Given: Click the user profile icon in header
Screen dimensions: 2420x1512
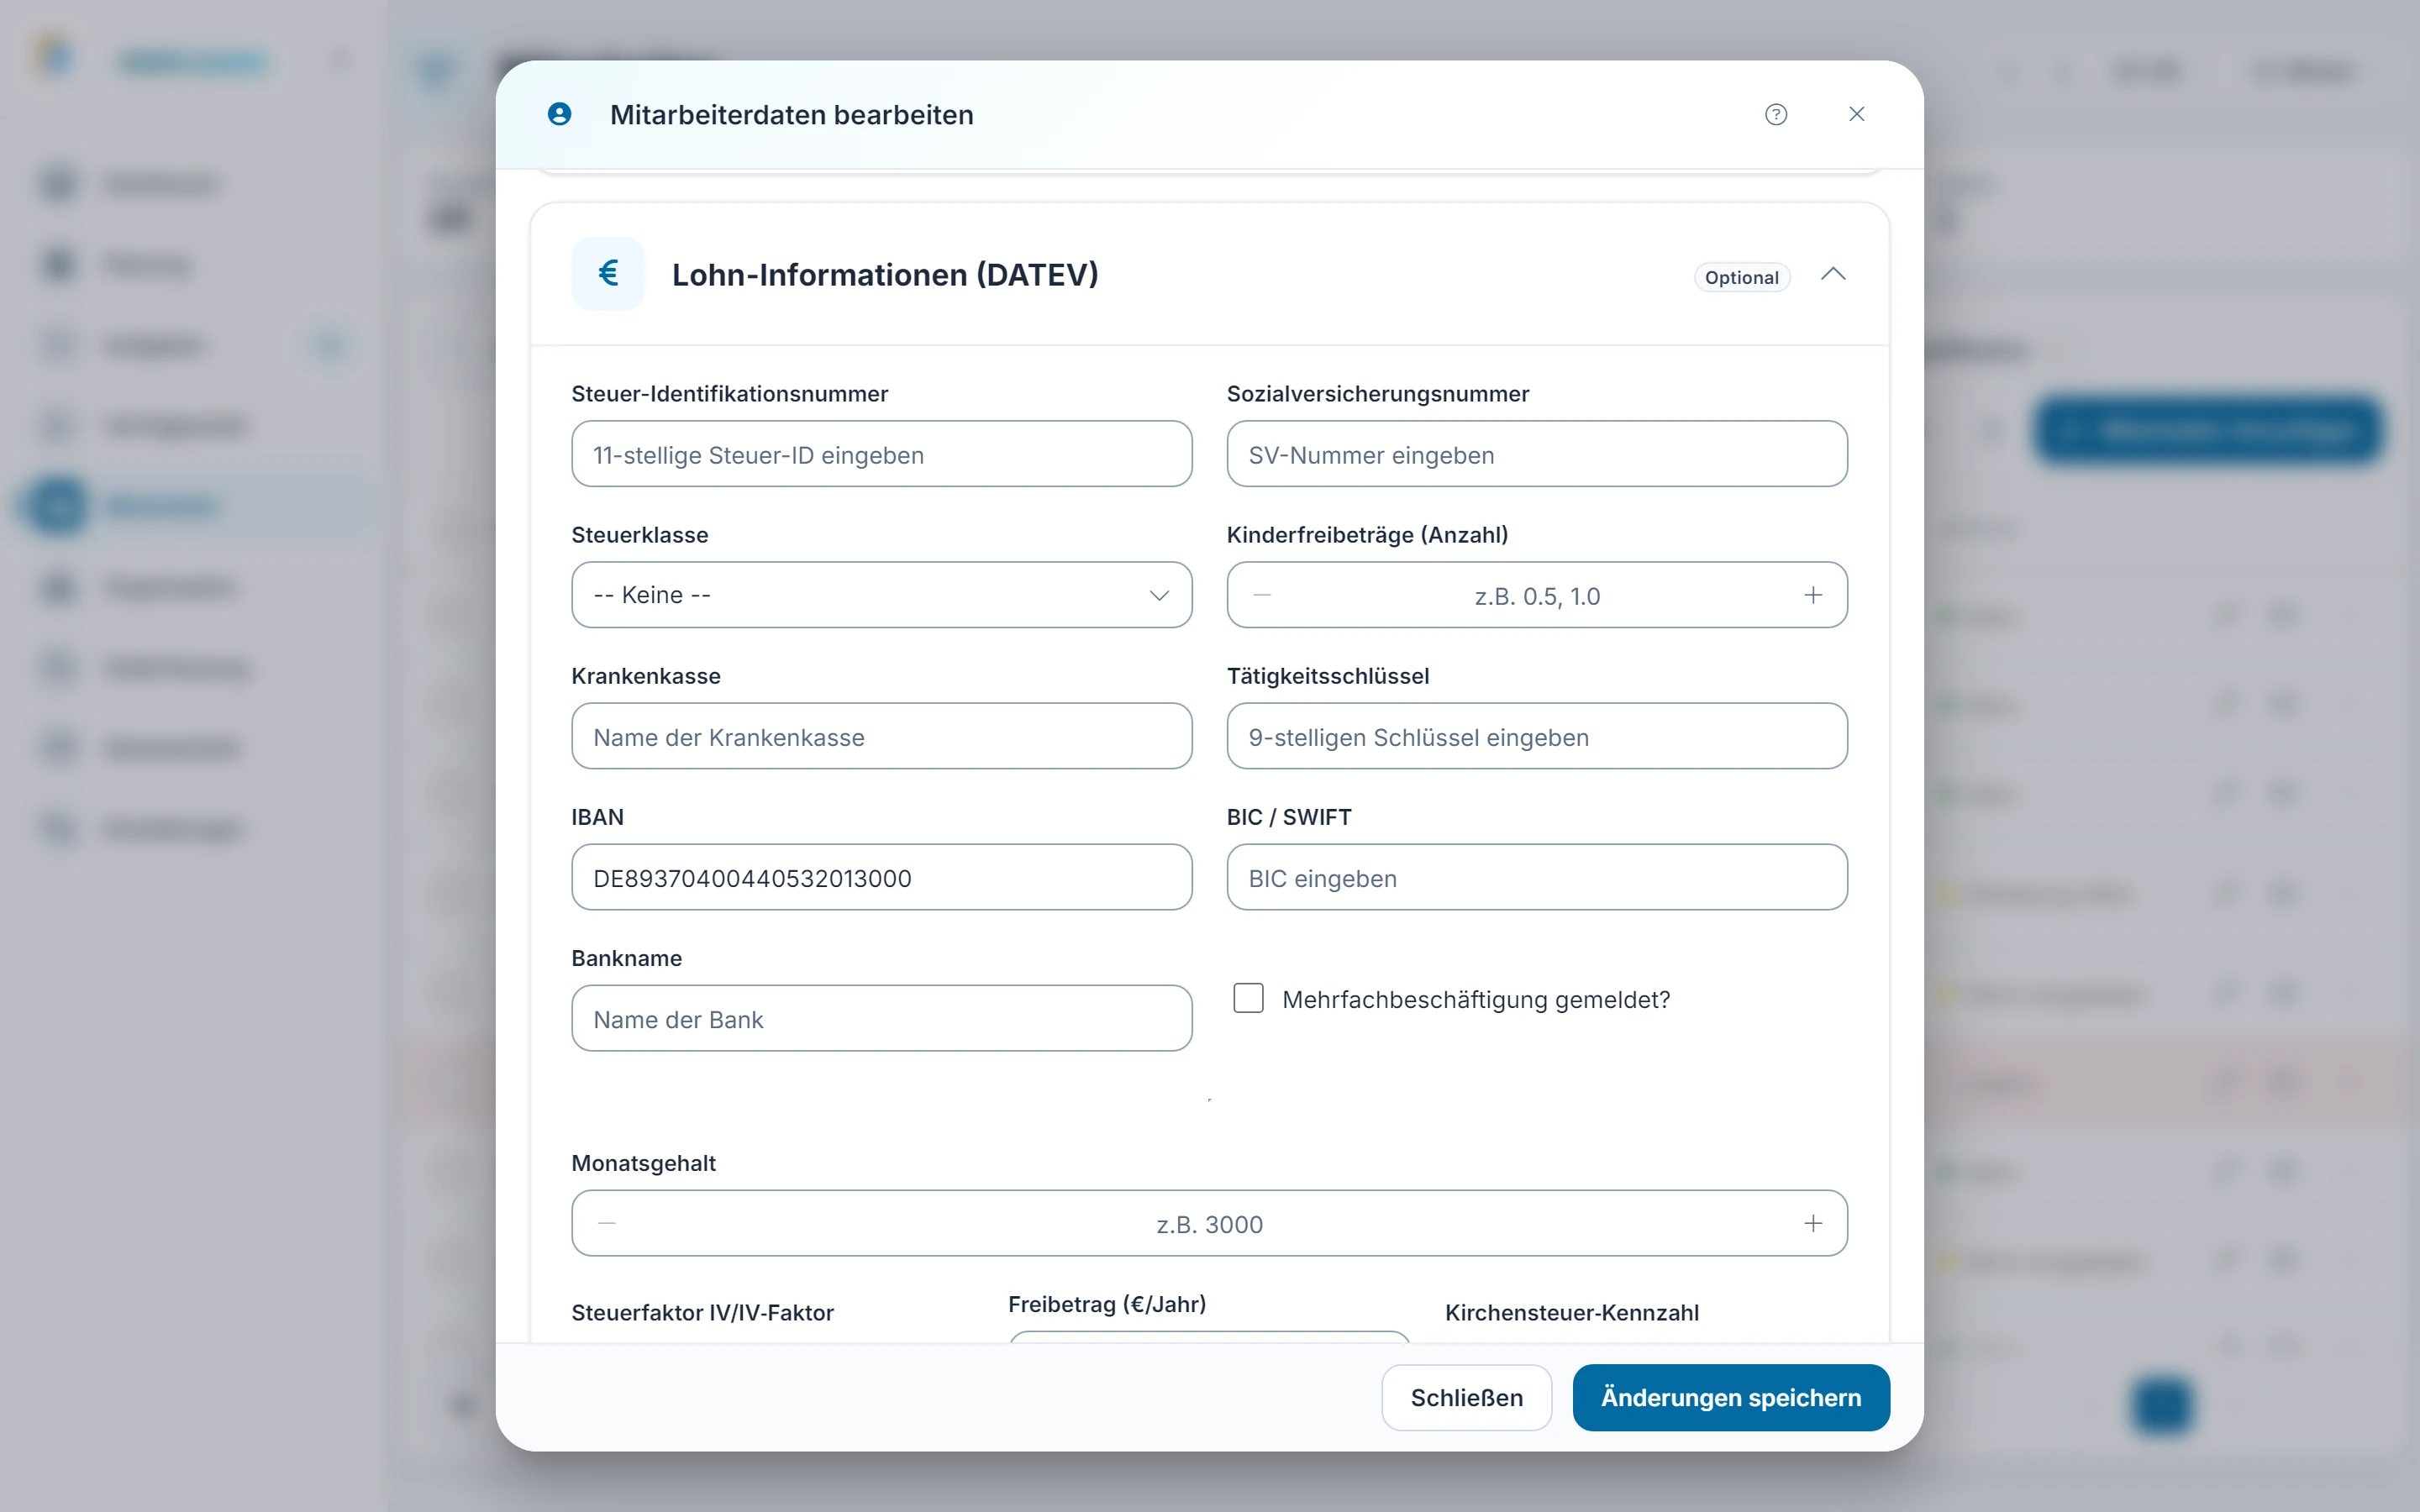Looking at the screenshot, I should point(559,114).
